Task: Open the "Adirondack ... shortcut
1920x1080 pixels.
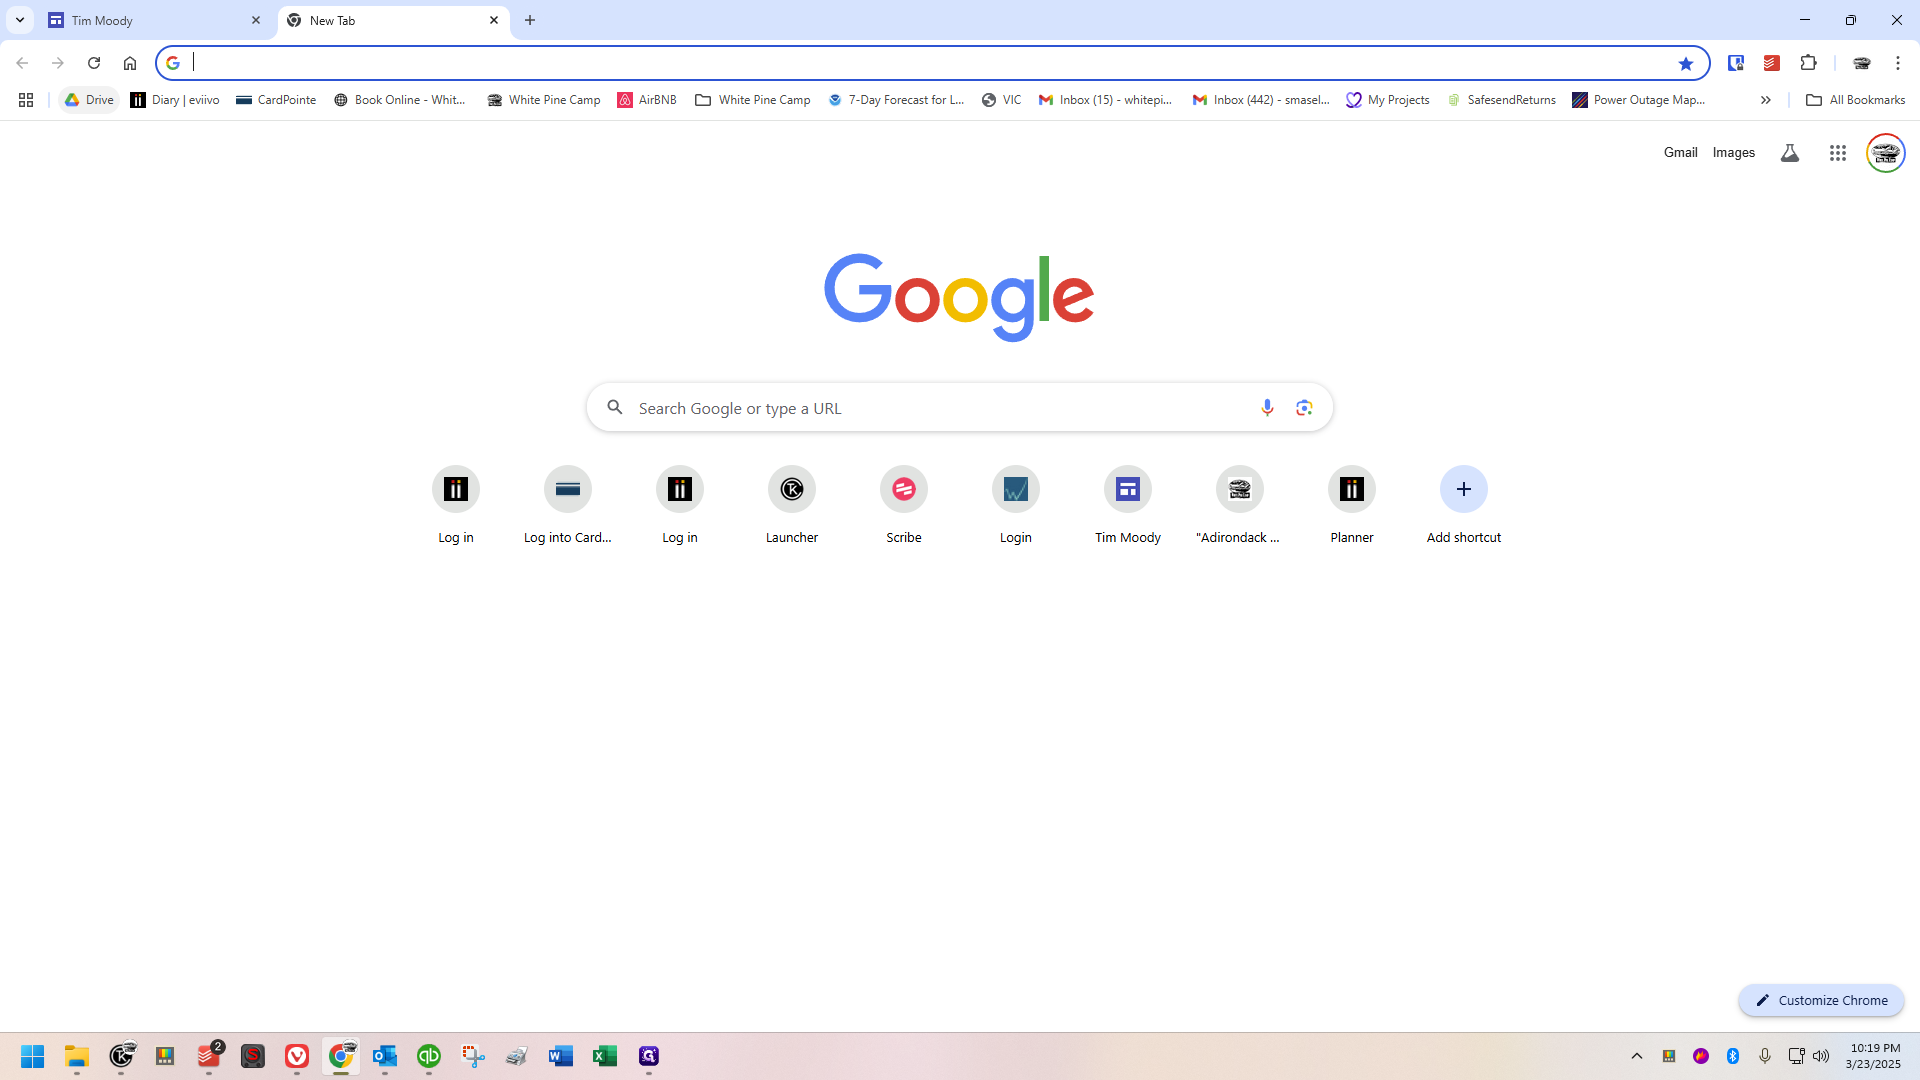Action: 1240,506
